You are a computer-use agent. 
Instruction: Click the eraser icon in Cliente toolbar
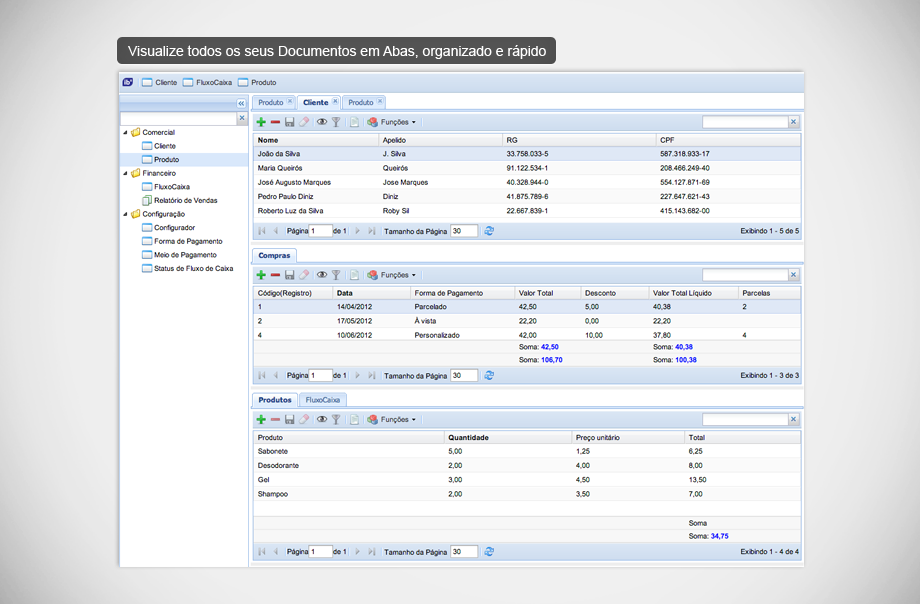tap(304, 122)
